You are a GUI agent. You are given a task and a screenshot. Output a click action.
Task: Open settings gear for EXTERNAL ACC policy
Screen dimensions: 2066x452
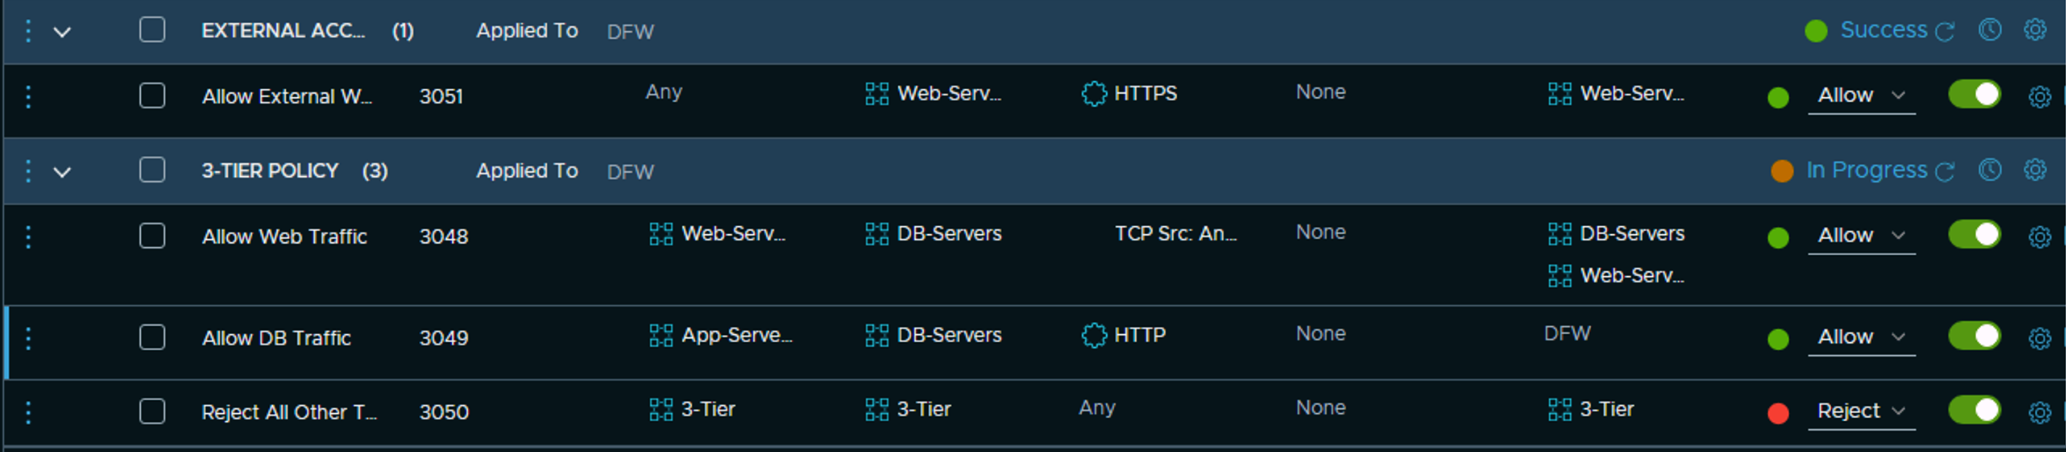[x=2034, y=30]
